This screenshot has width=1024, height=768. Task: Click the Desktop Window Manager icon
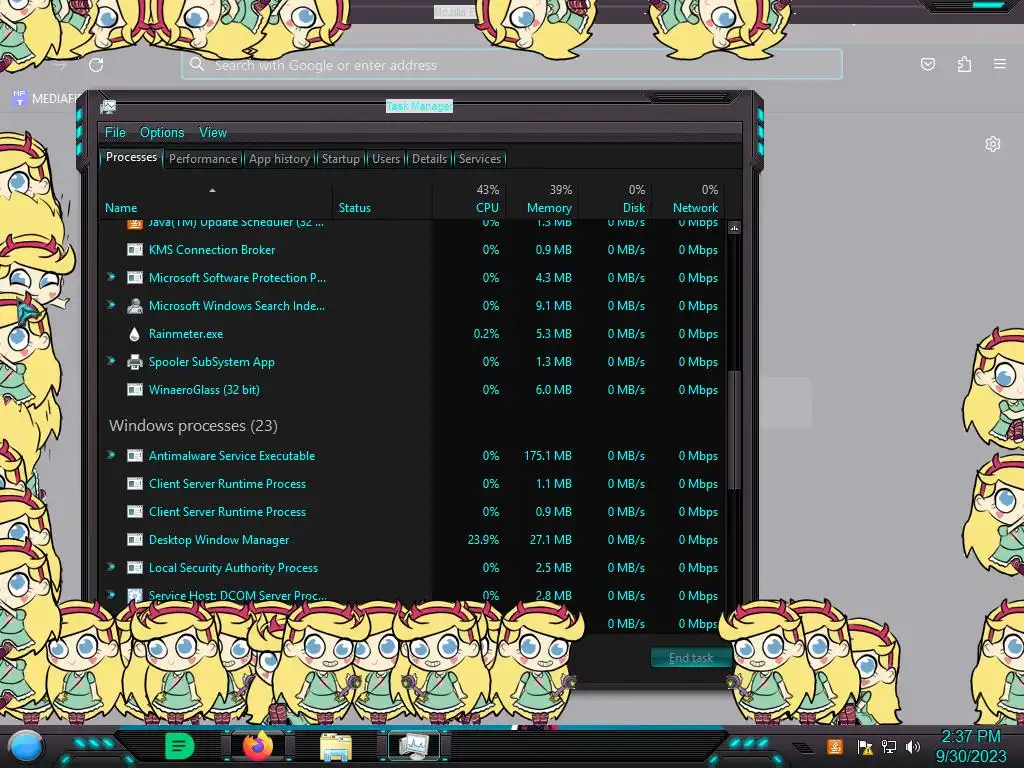click(135, 540)
